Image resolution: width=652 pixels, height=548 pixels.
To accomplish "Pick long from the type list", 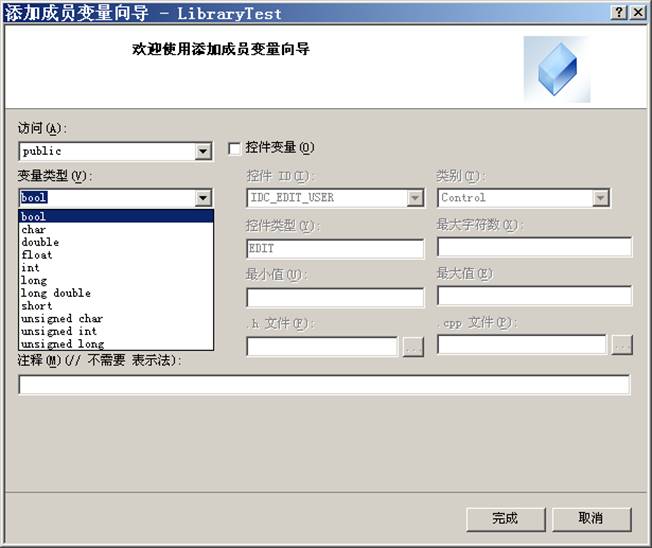I will 116,280.
